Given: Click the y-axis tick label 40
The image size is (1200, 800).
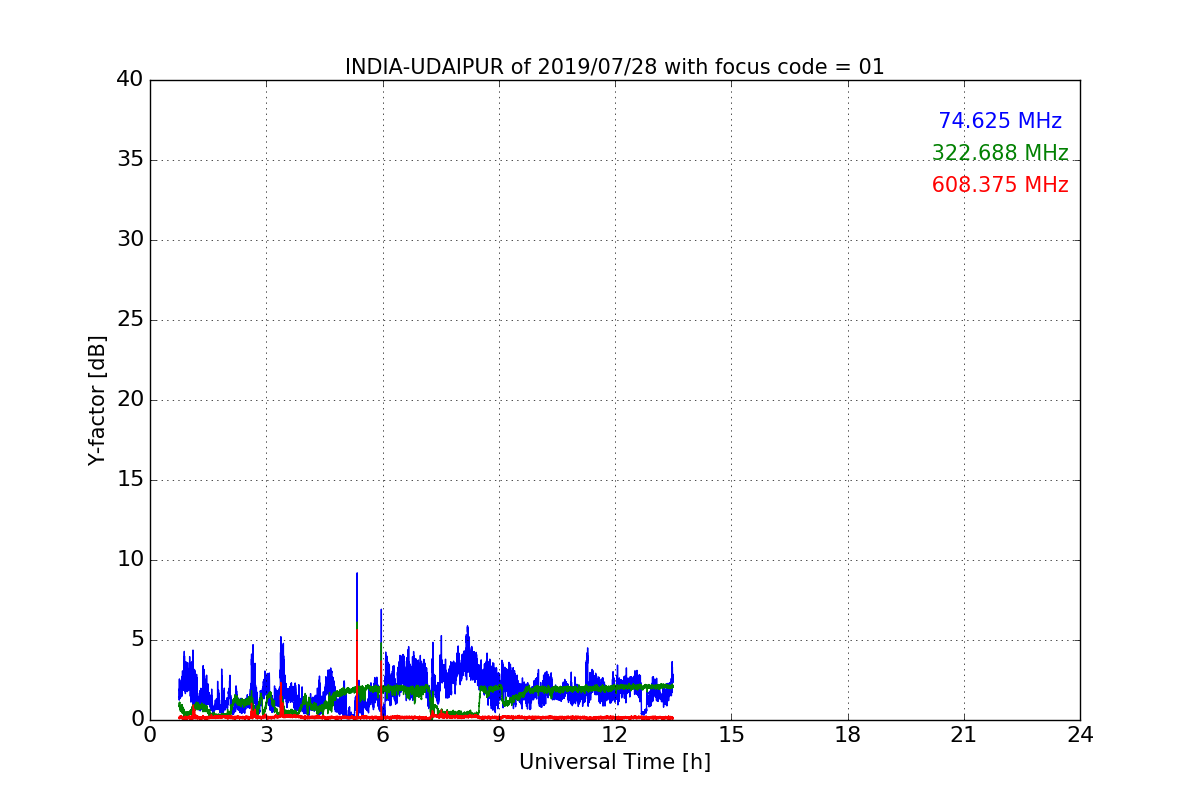Looking at the screenshot, I should point(130,80).
